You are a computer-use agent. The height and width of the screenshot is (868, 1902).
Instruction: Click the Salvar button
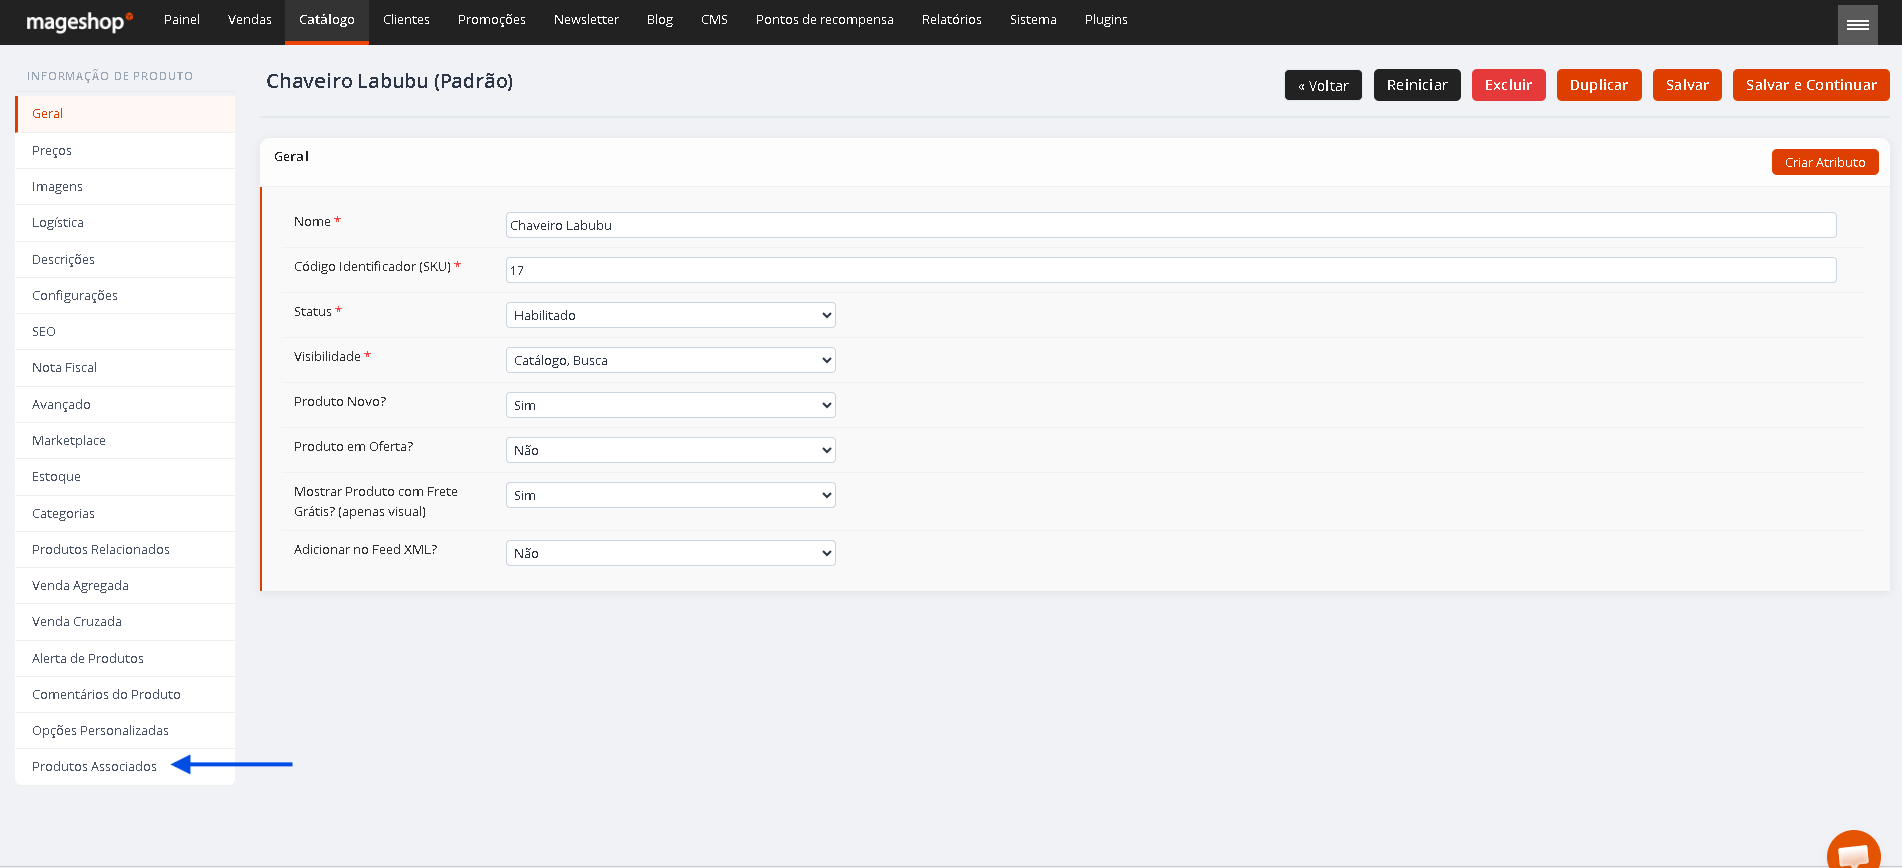(1687, 85)
